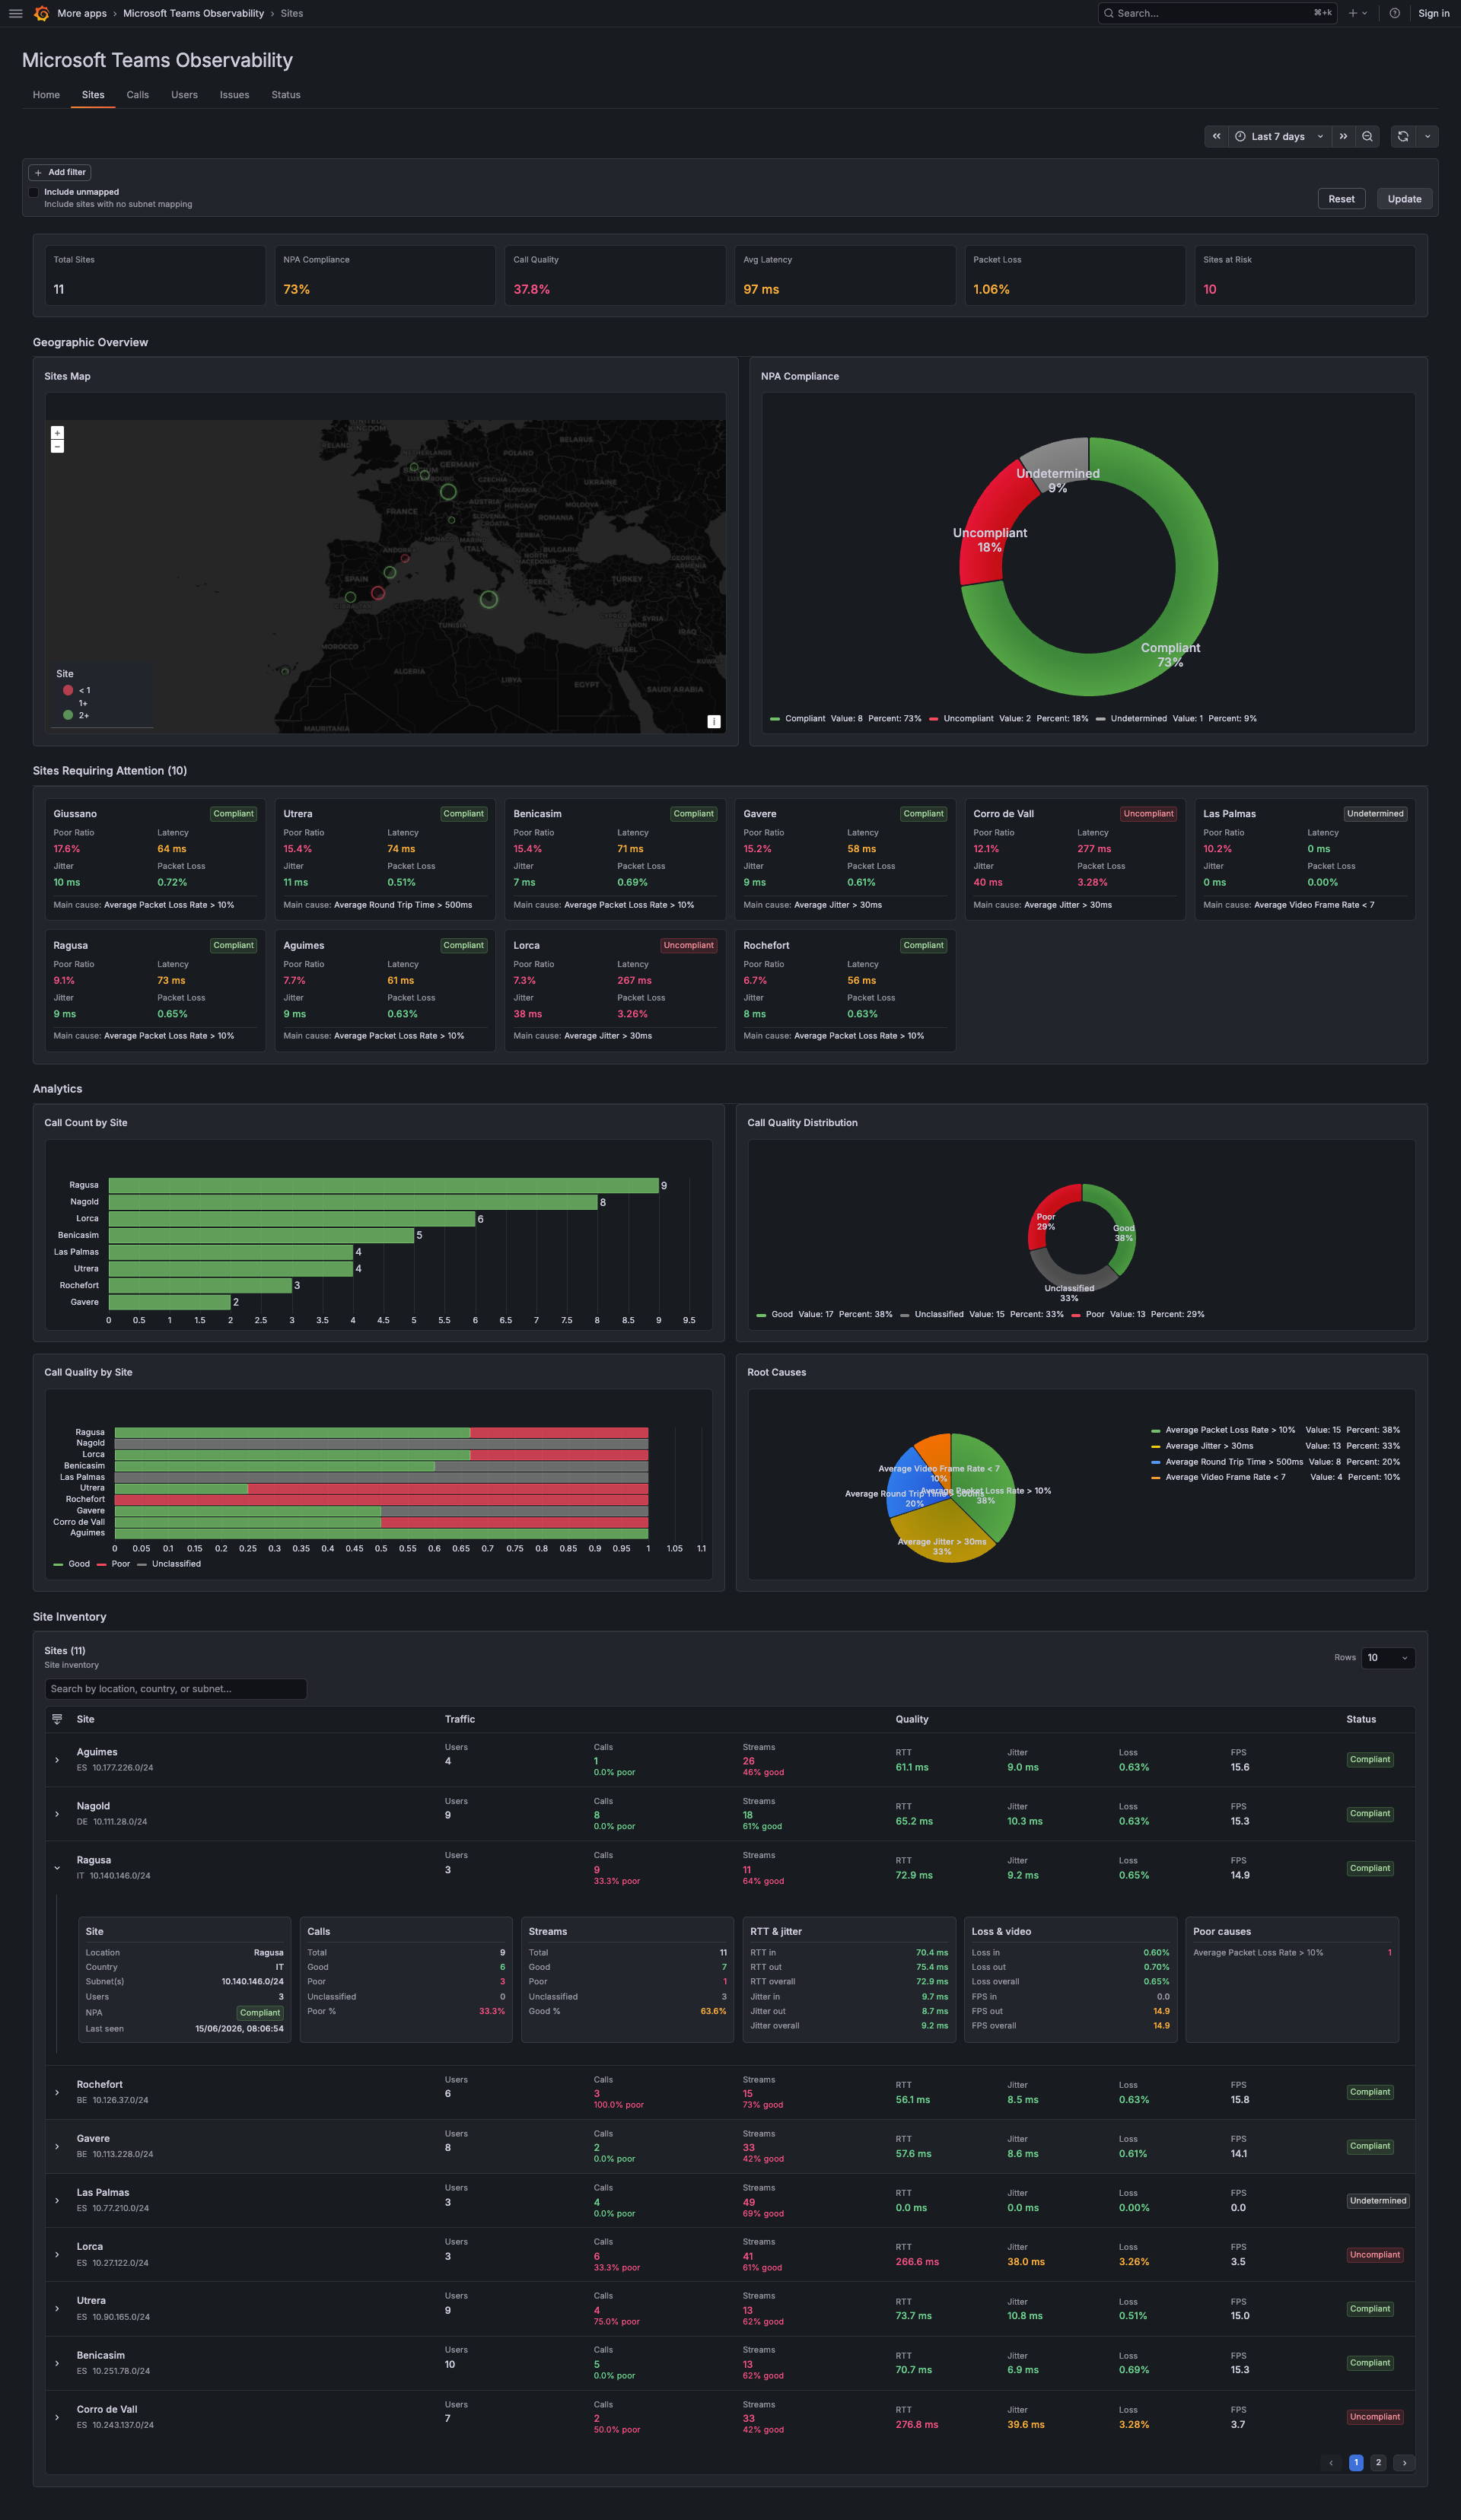Go to the Home tab

pos(46,95)
